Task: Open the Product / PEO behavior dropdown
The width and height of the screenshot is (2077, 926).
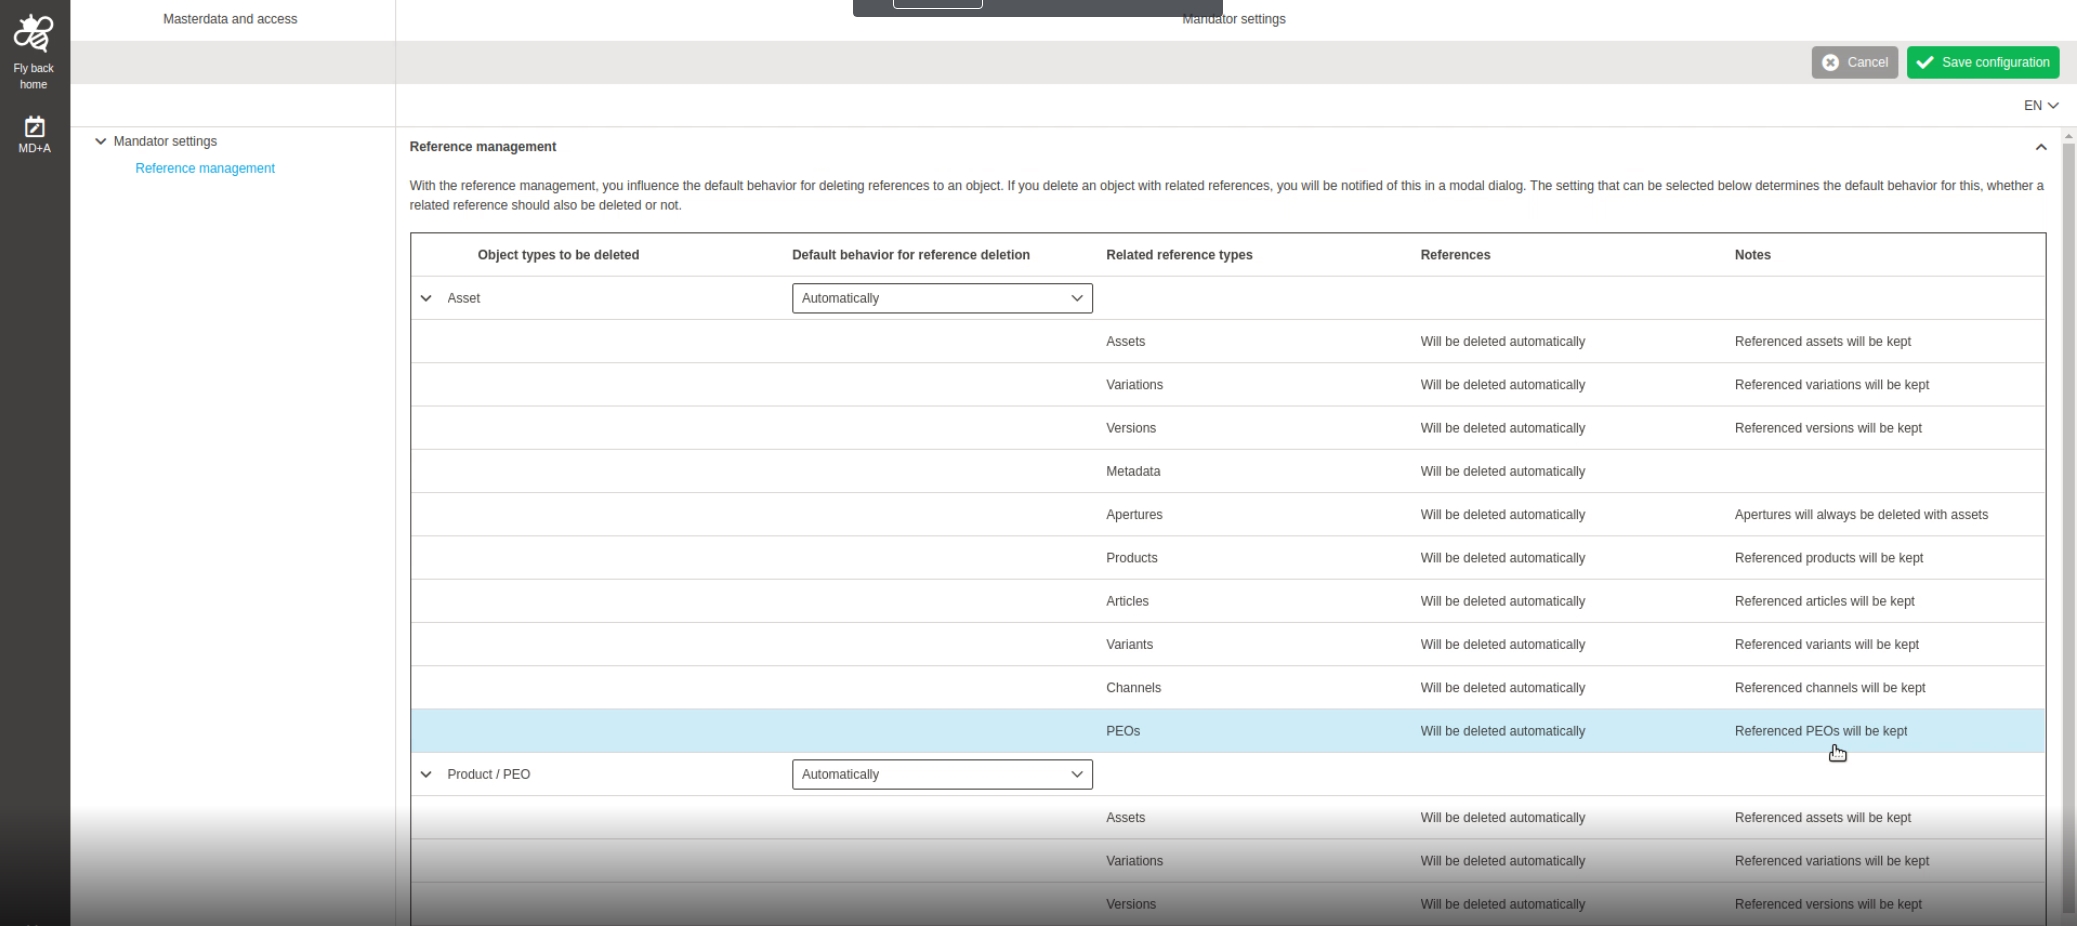Action: (942, 774)
